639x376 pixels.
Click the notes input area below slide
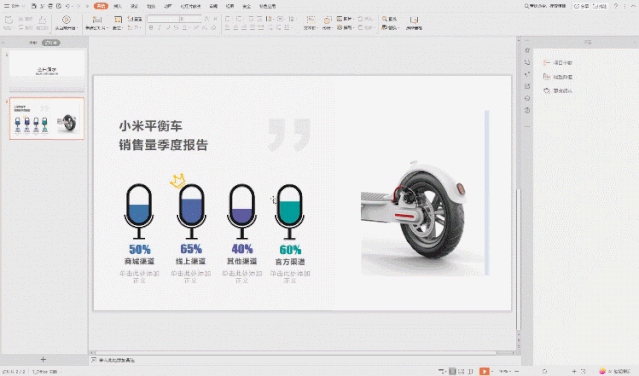tap(117, 360)
